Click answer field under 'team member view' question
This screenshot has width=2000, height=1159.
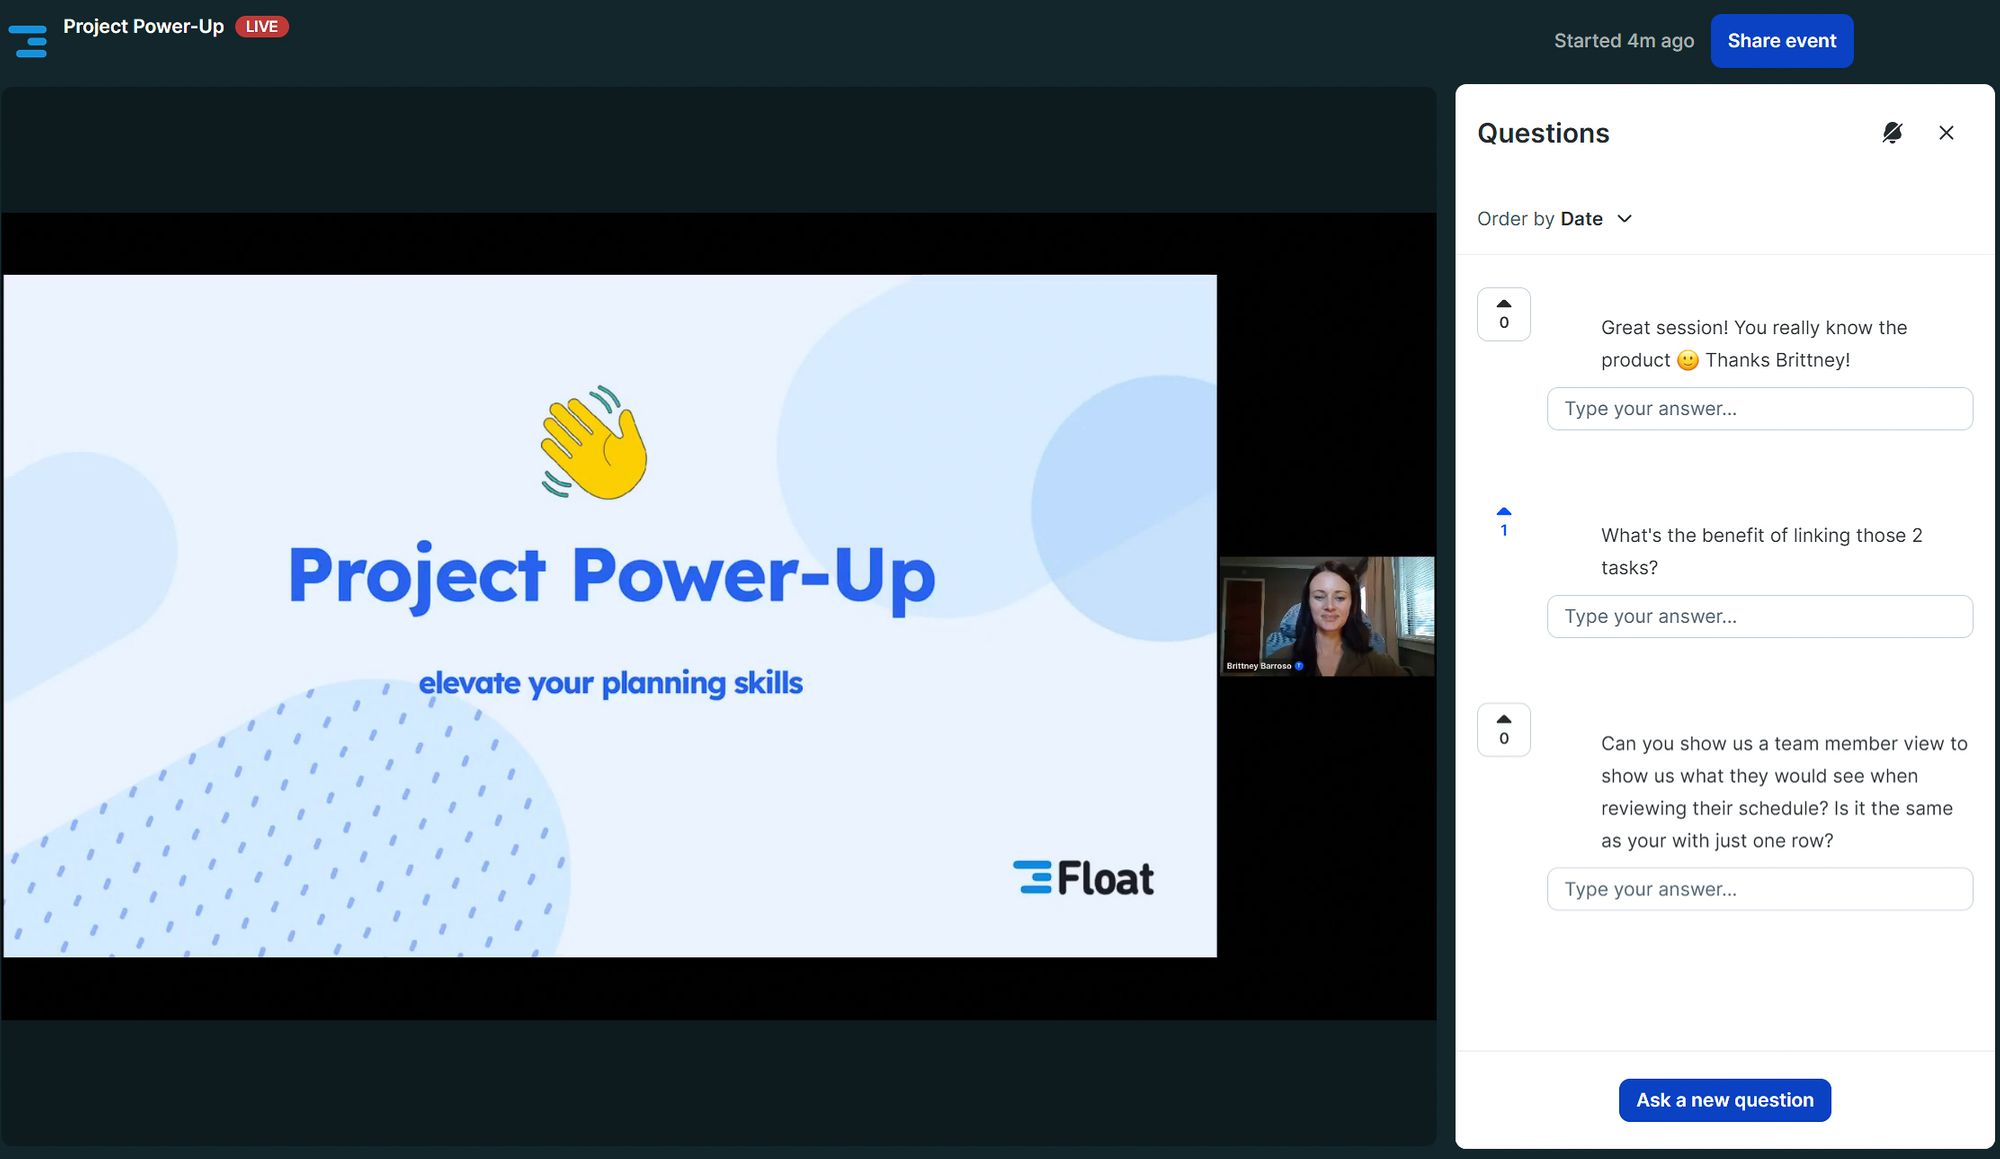point(1759,889)
